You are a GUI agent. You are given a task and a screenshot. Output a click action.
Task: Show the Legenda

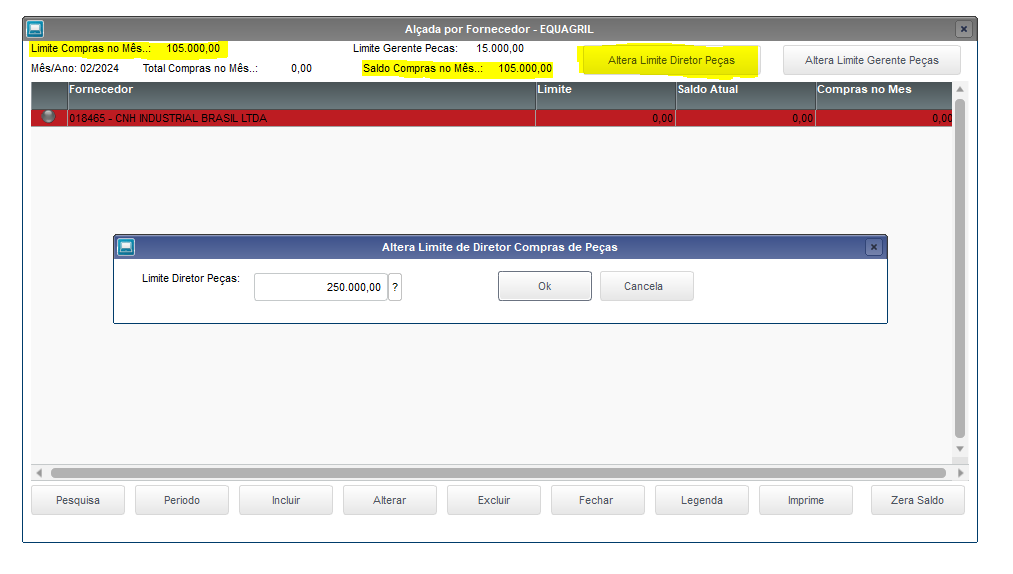tap(702, 500)
